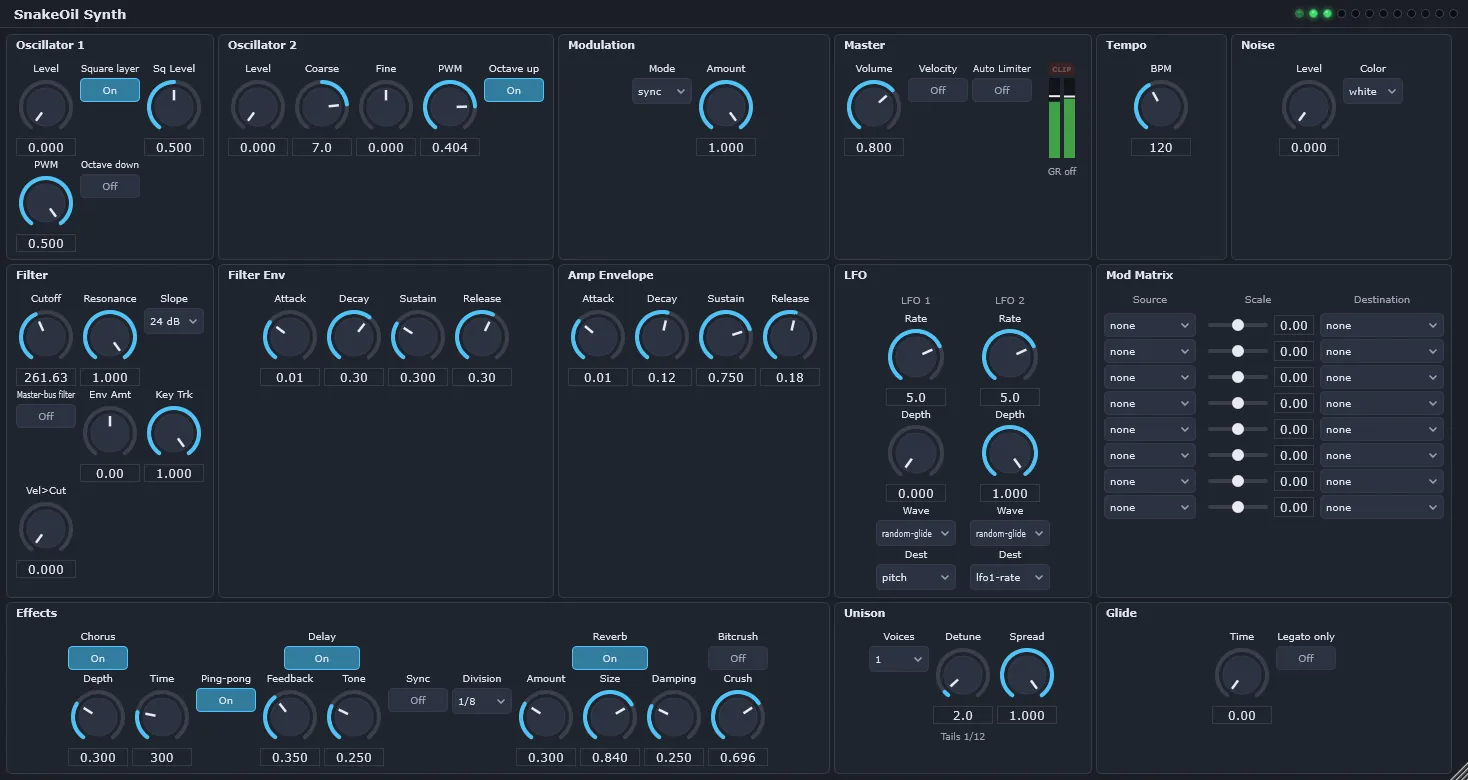Click first Mod Matrix scale value 0.00
Screen dimensions: 1468x780
[x=1294, y=325]
